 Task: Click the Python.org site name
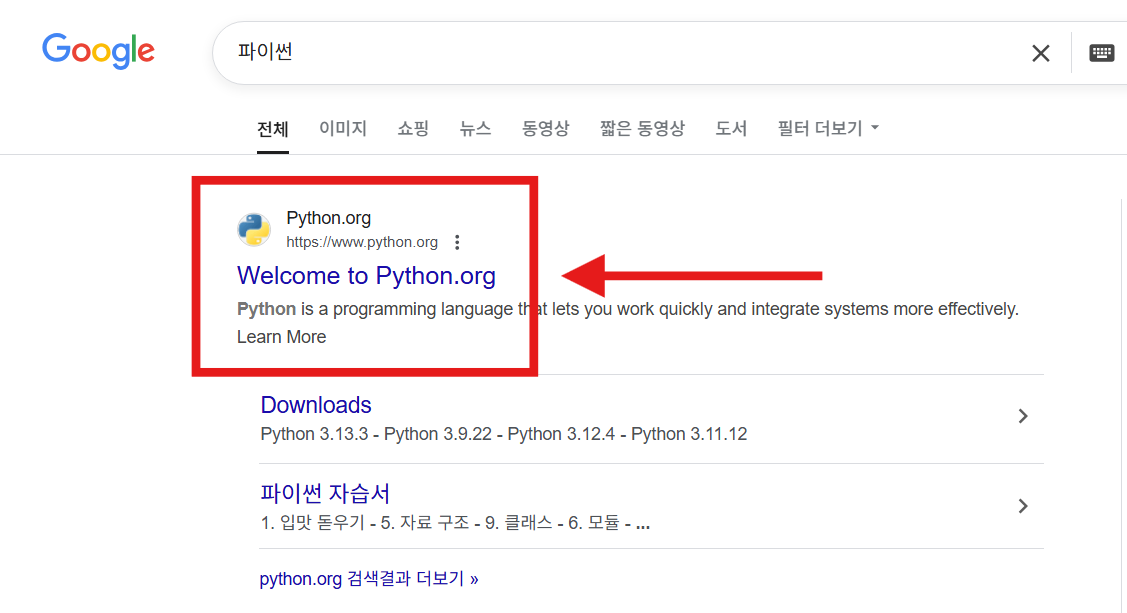click(x=328, y=218)
